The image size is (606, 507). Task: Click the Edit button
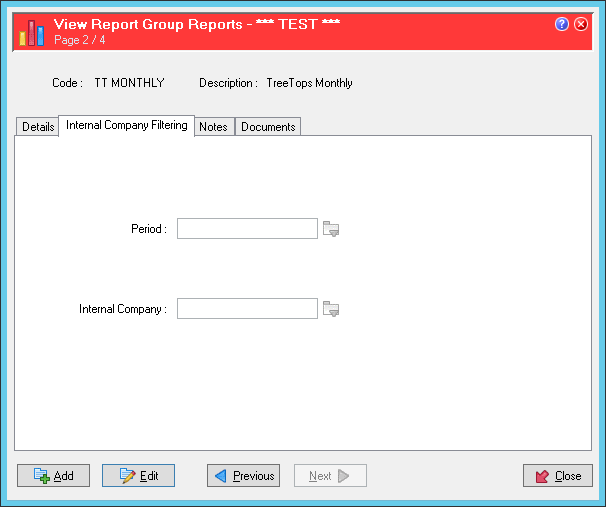138,476
